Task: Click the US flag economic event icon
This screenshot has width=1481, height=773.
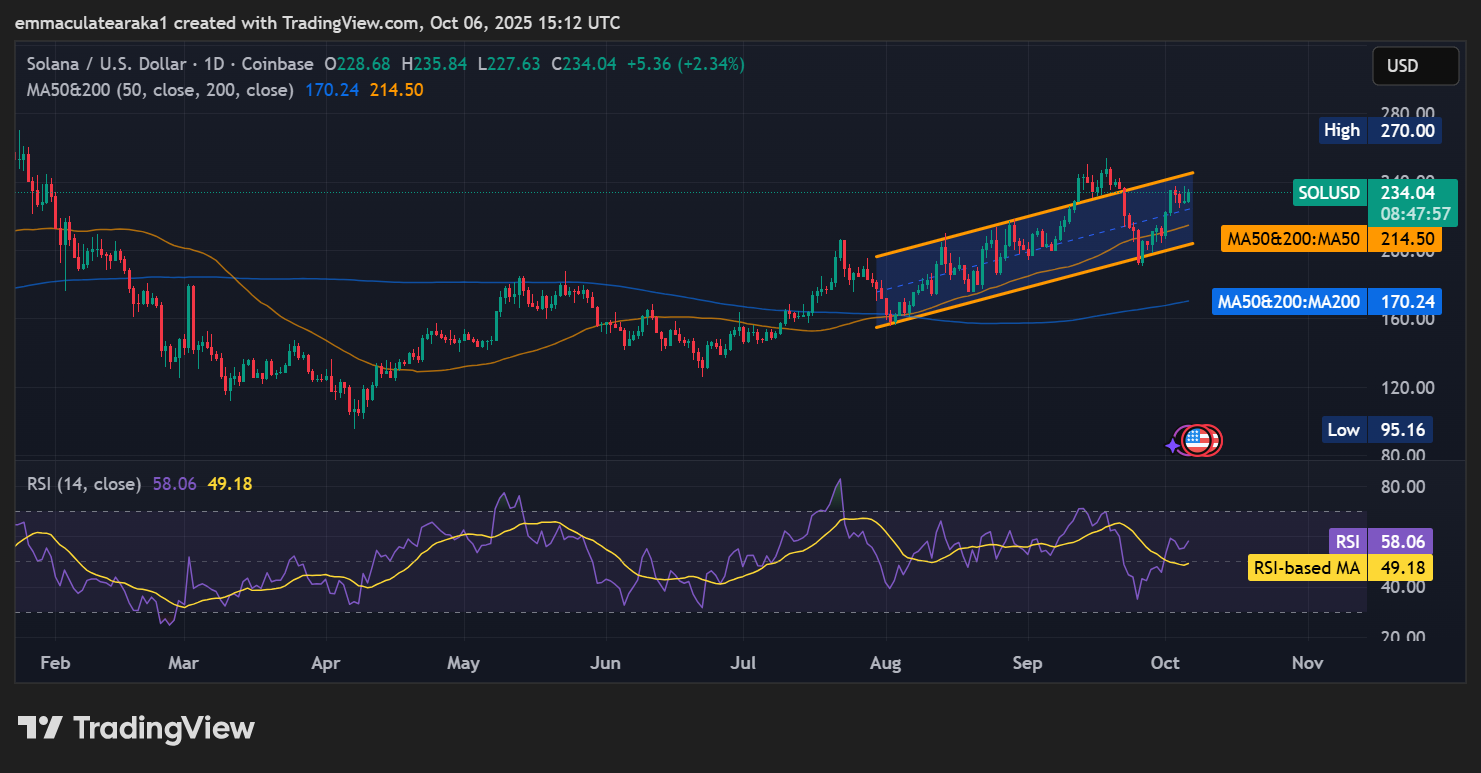Action: point(1196,440)
